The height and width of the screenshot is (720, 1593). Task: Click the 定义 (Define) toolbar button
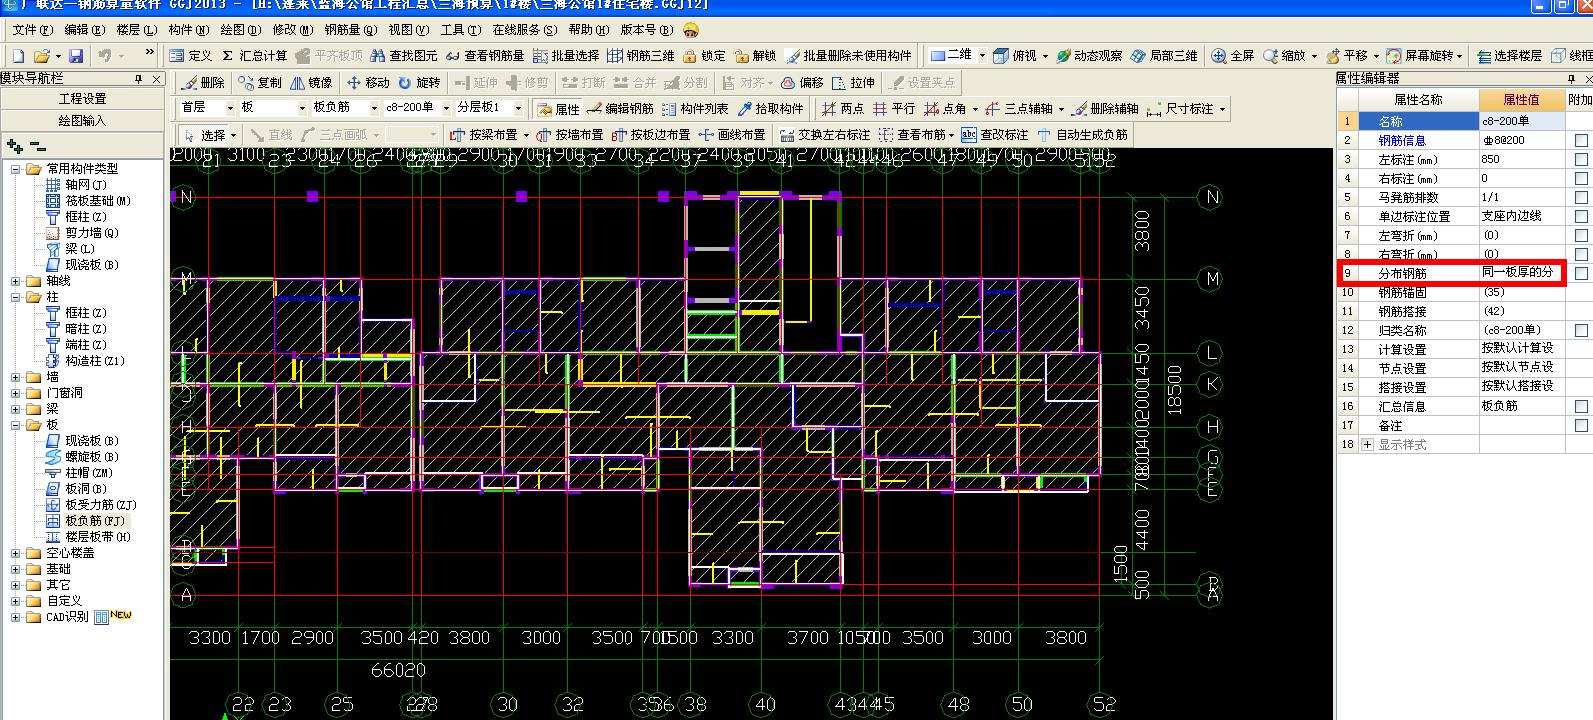tap(191, 56)
